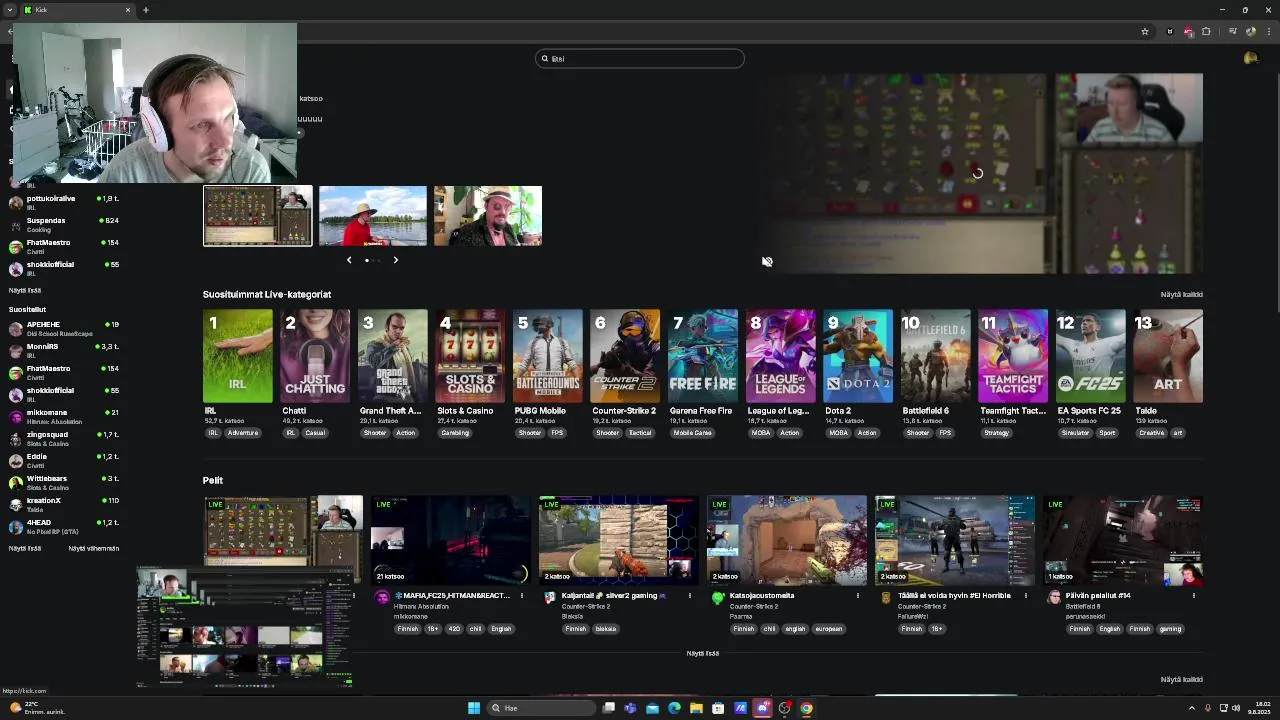Click 'Näytä kaikki' next to live categories
The width and height of the screenshot is (1280, 720).
point(1181,295)
